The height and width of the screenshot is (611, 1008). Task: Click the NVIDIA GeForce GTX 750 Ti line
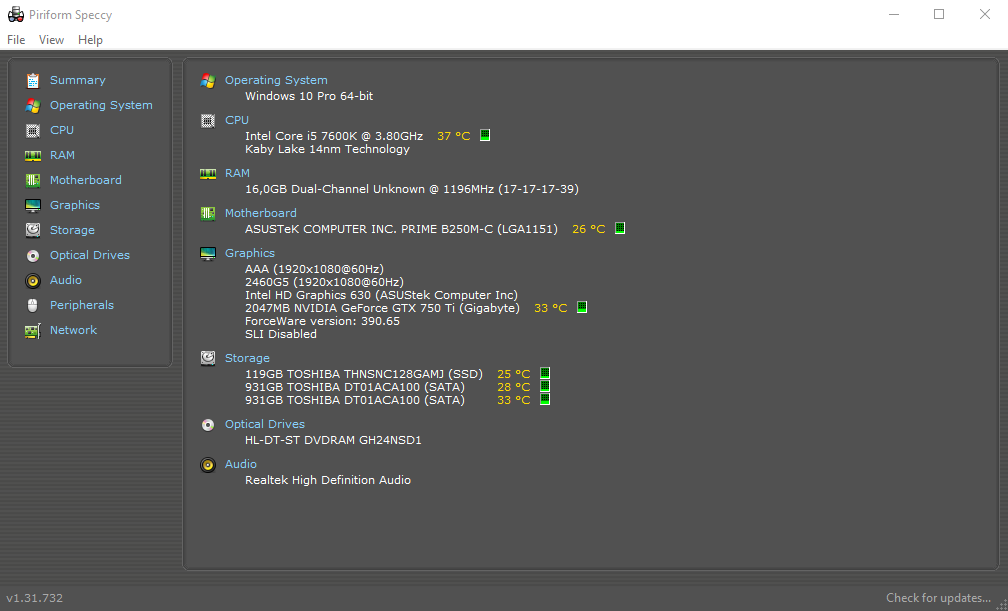point(382,308)
